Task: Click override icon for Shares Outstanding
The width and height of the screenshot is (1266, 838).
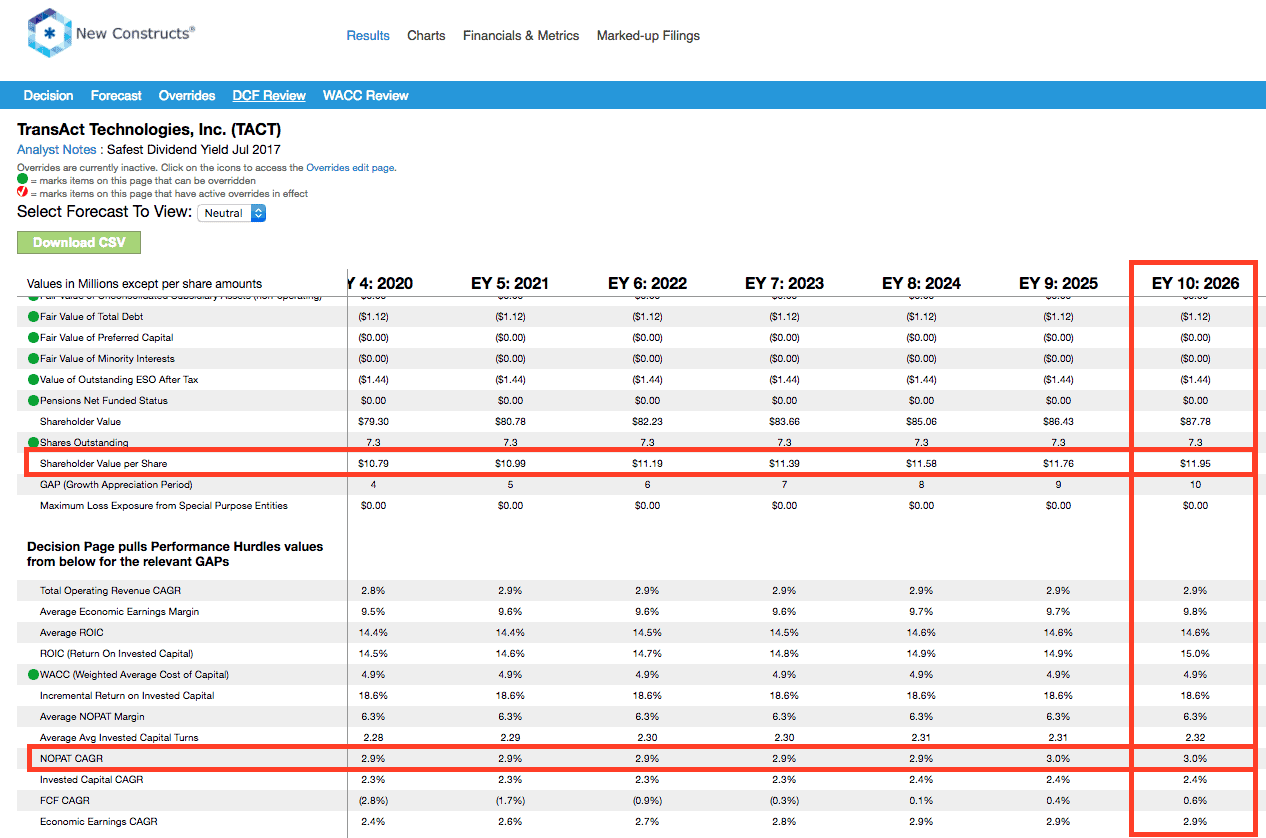Action: point(33,442)
